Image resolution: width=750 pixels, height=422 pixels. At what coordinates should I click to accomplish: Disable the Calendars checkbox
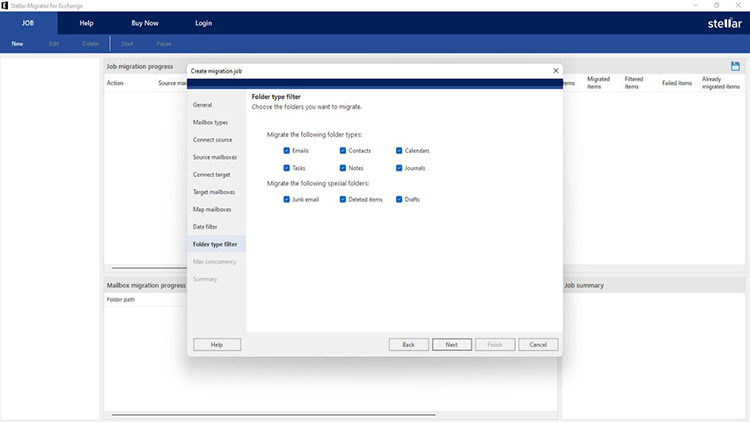pos(399,150)
